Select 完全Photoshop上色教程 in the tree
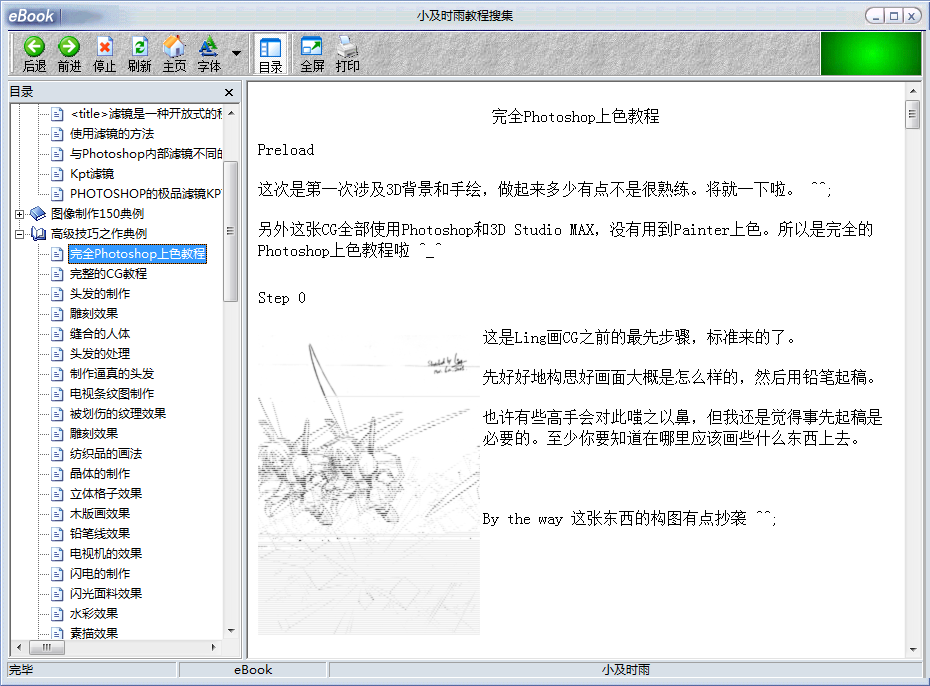The width and height of the screenshot is (930, 686). [x=138, y=254]
